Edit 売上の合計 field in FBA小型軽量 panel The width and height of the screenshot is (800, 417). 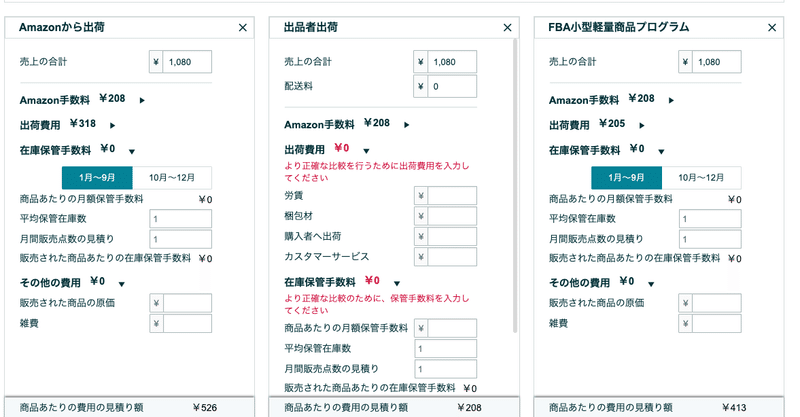717,62
